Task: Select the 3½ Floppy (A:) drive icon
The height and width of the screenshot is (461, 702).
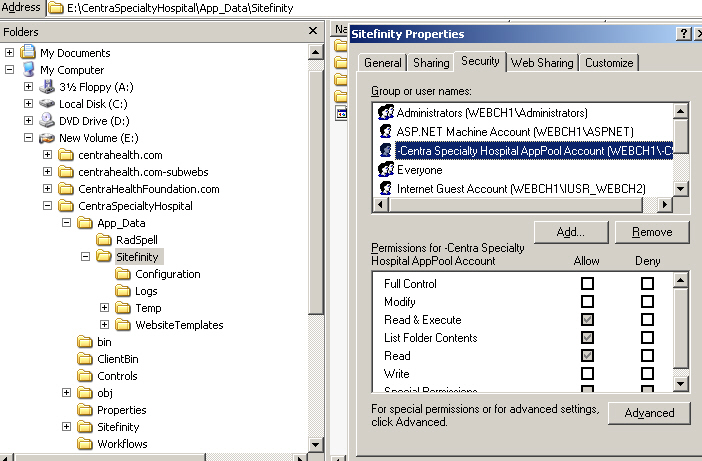Action: [x=47, y=86]
